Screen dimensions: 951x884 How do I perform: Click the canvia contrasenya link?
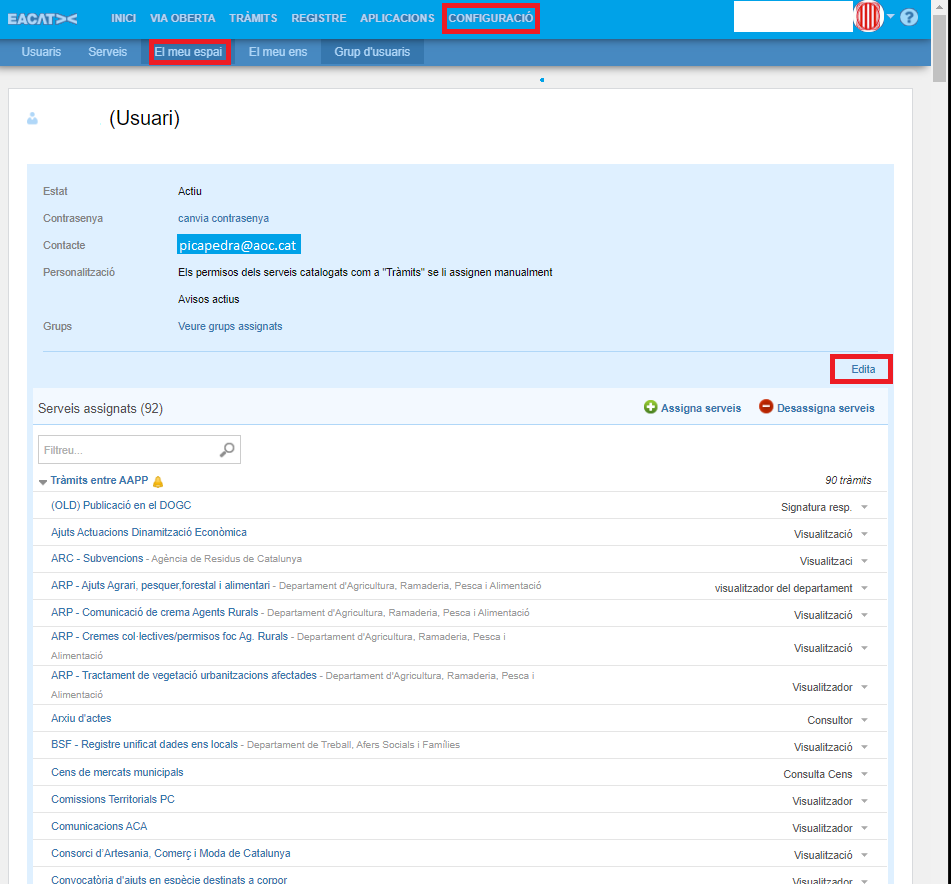click(x=223, y=218)
